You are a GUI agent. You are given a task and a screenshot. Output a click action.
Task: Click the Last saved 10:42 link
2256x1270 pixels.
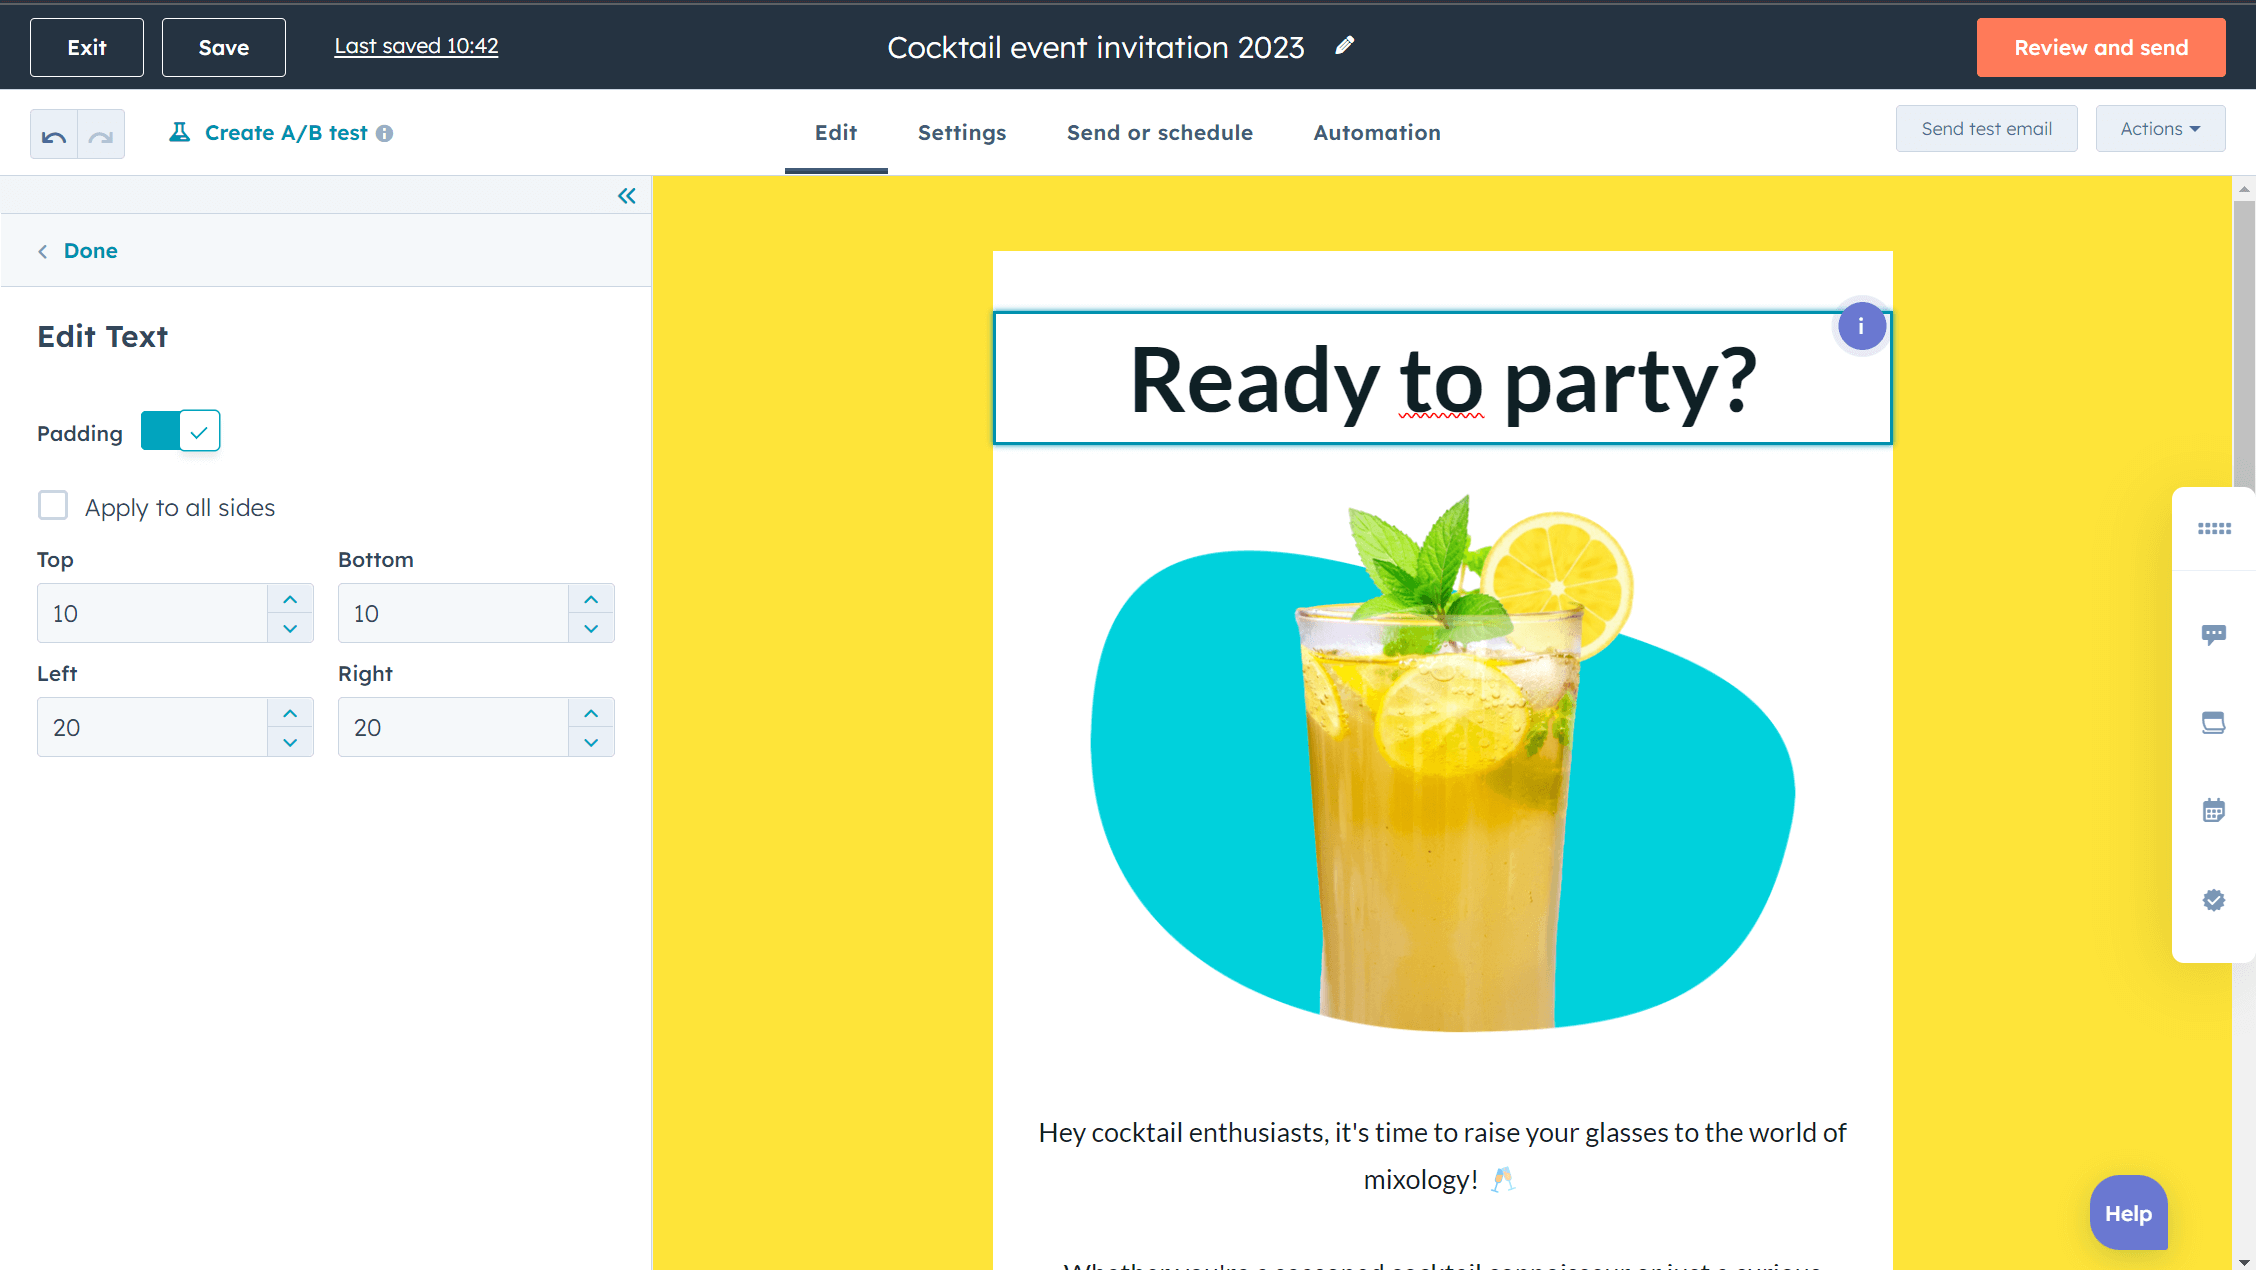(x=416, y=46)
